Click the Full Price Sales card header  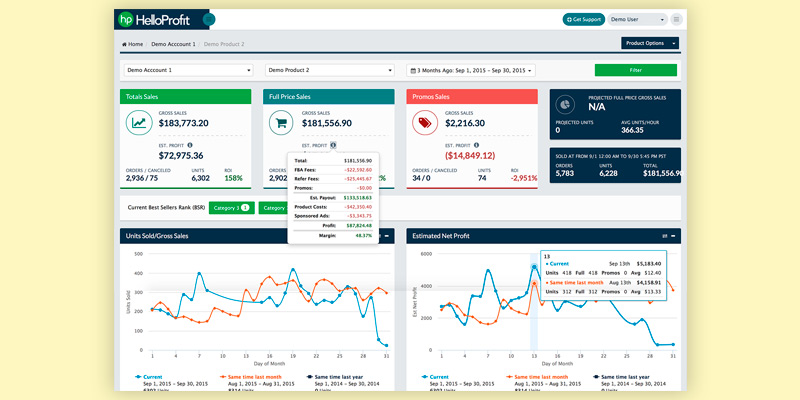[x=329, y=96]
